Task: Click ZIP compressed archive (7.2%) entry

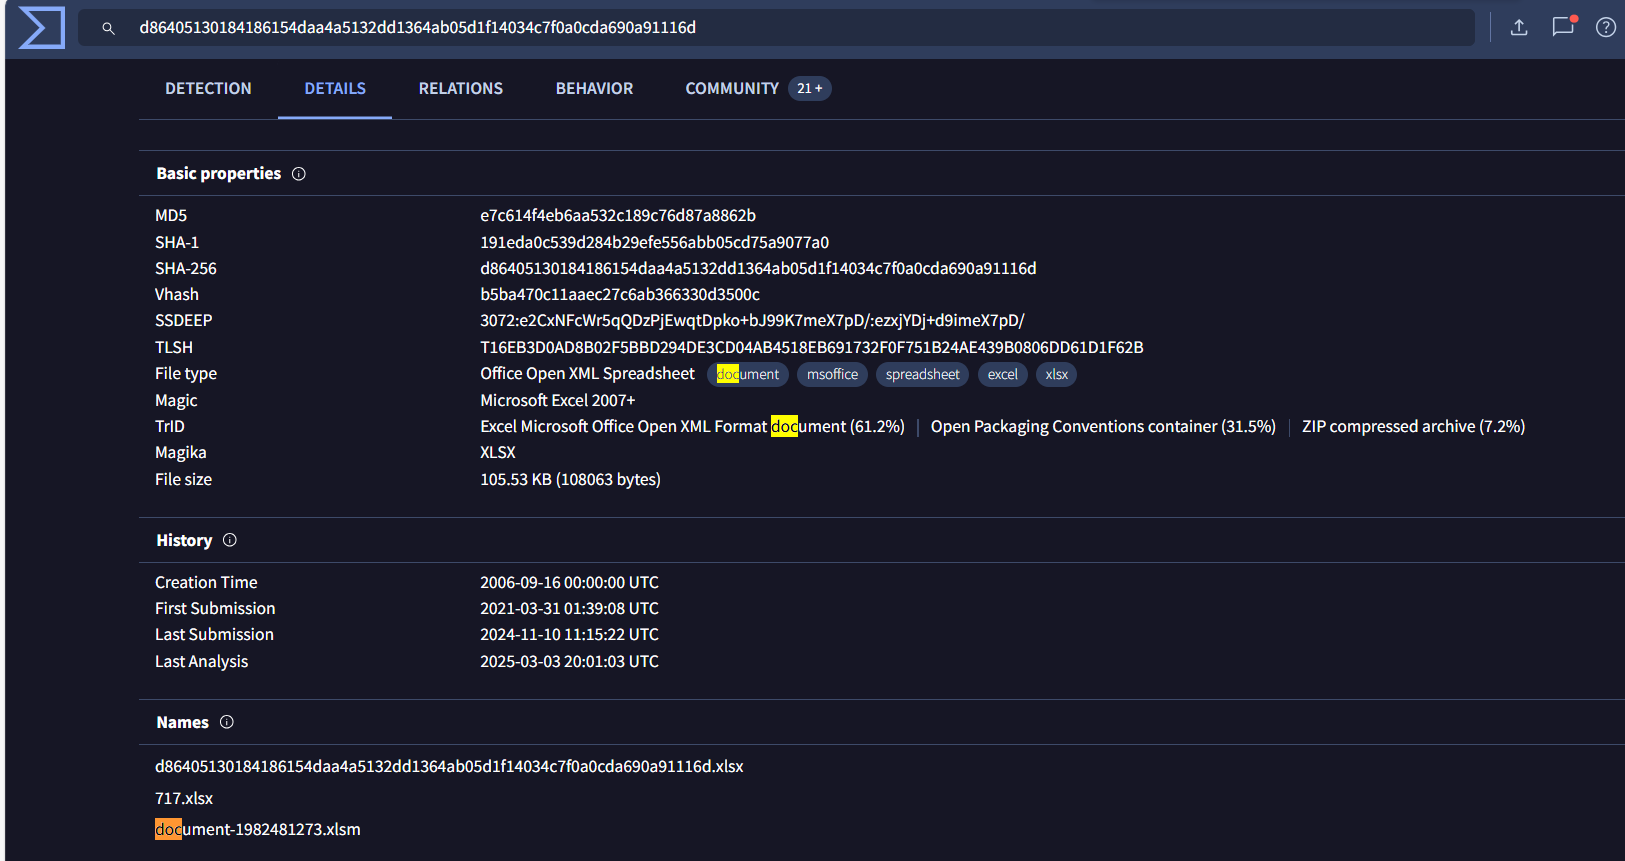Action: (x=1413, y=426)
